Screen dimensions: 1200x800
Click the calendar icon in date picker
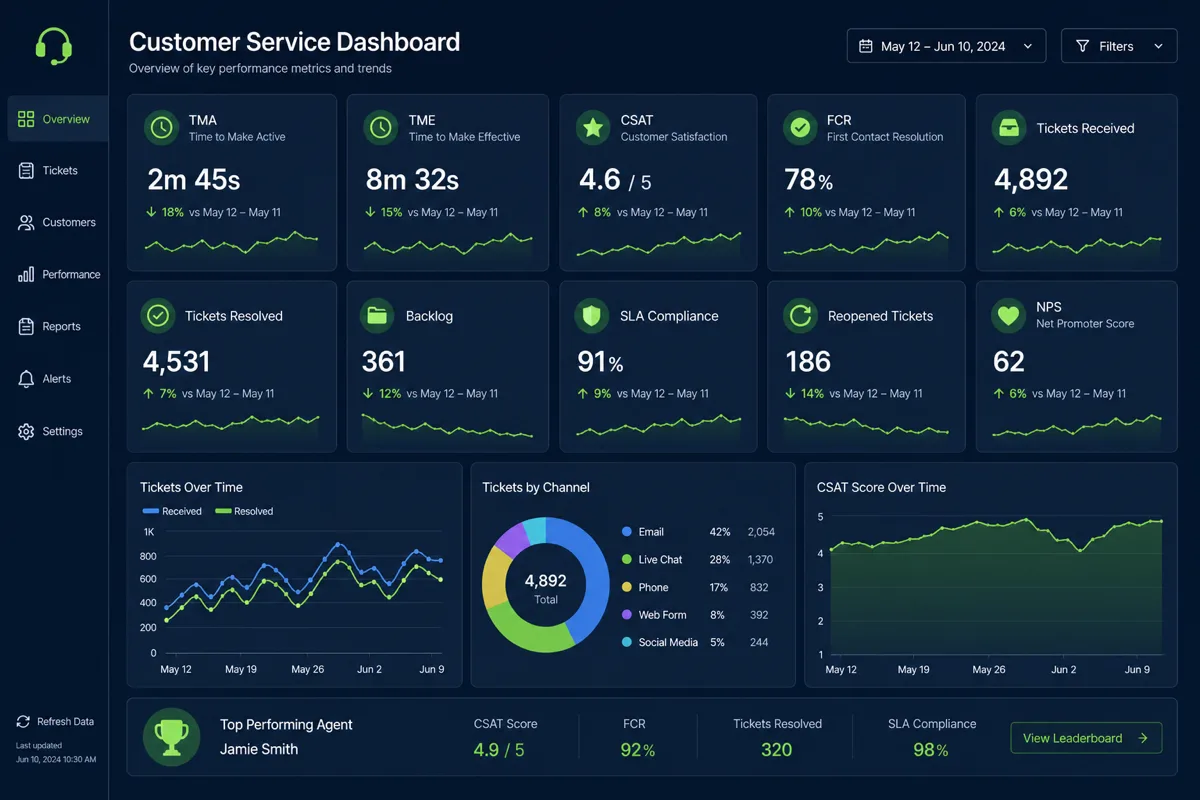pyautogui.click(x=866, y=46)
